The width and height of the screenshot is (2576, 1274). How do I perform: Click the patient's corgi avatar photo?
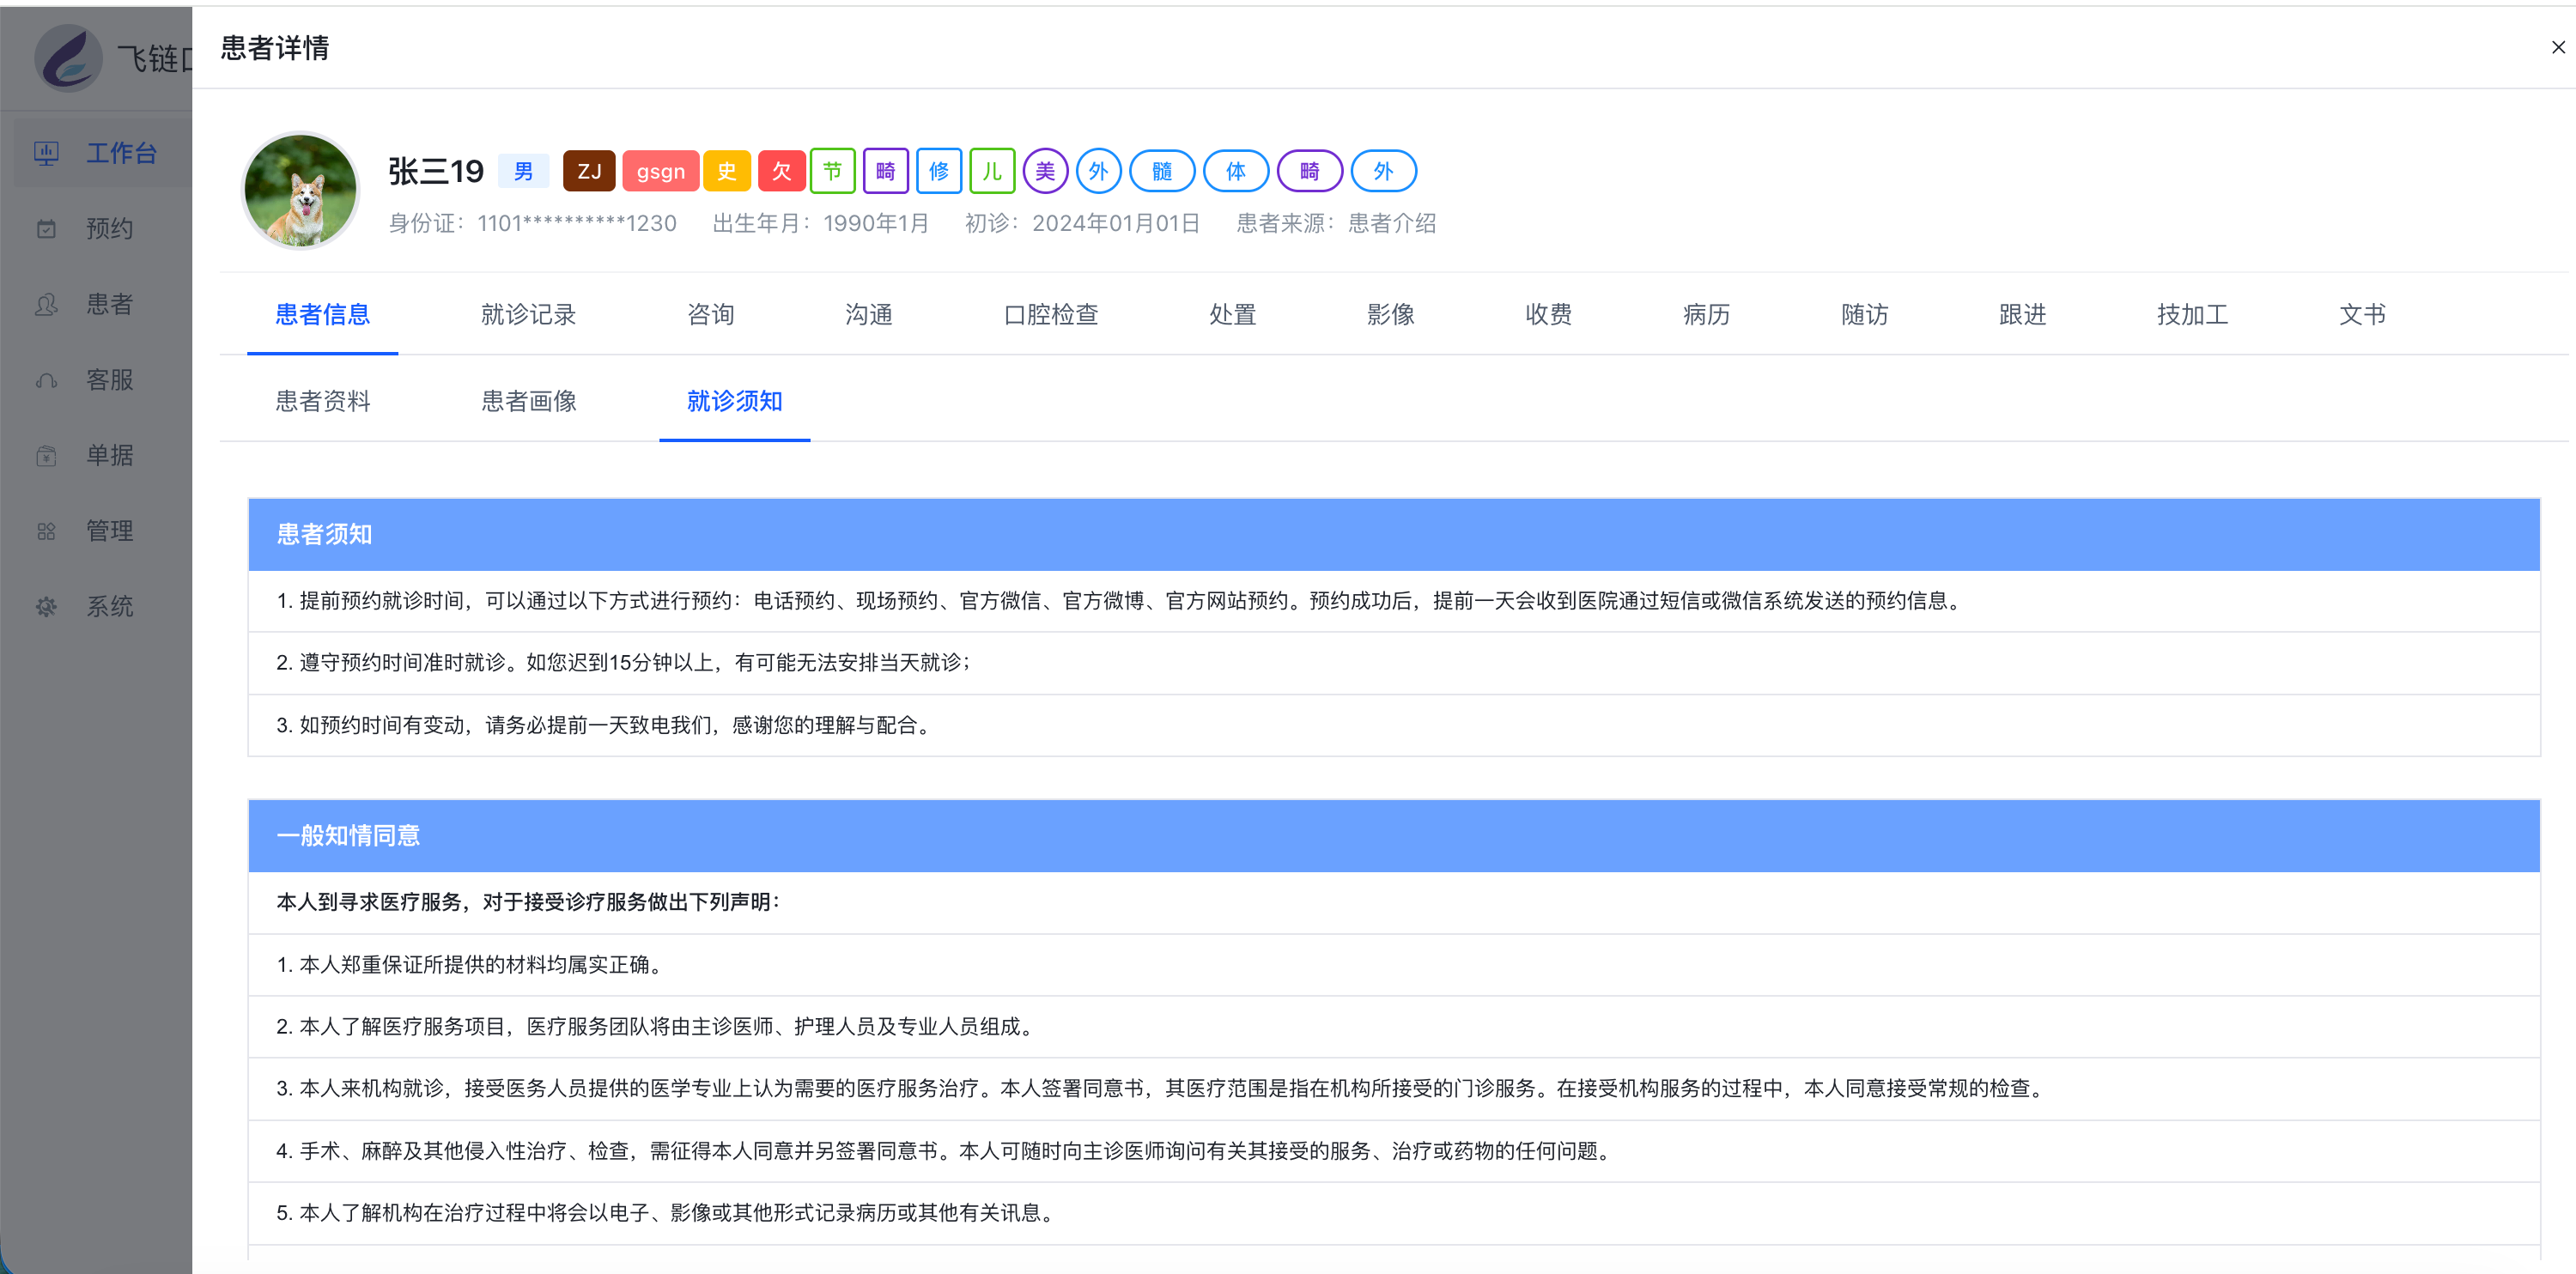(x=300, y=190)
